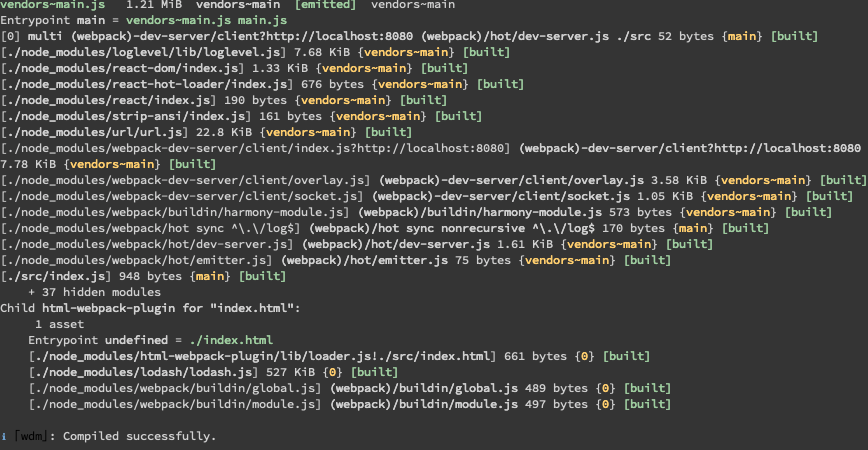Click '[./node_modules/strip-ansi/index.js]' path
The height and width of the screenshot is (450, 868).
click(126, 116)
